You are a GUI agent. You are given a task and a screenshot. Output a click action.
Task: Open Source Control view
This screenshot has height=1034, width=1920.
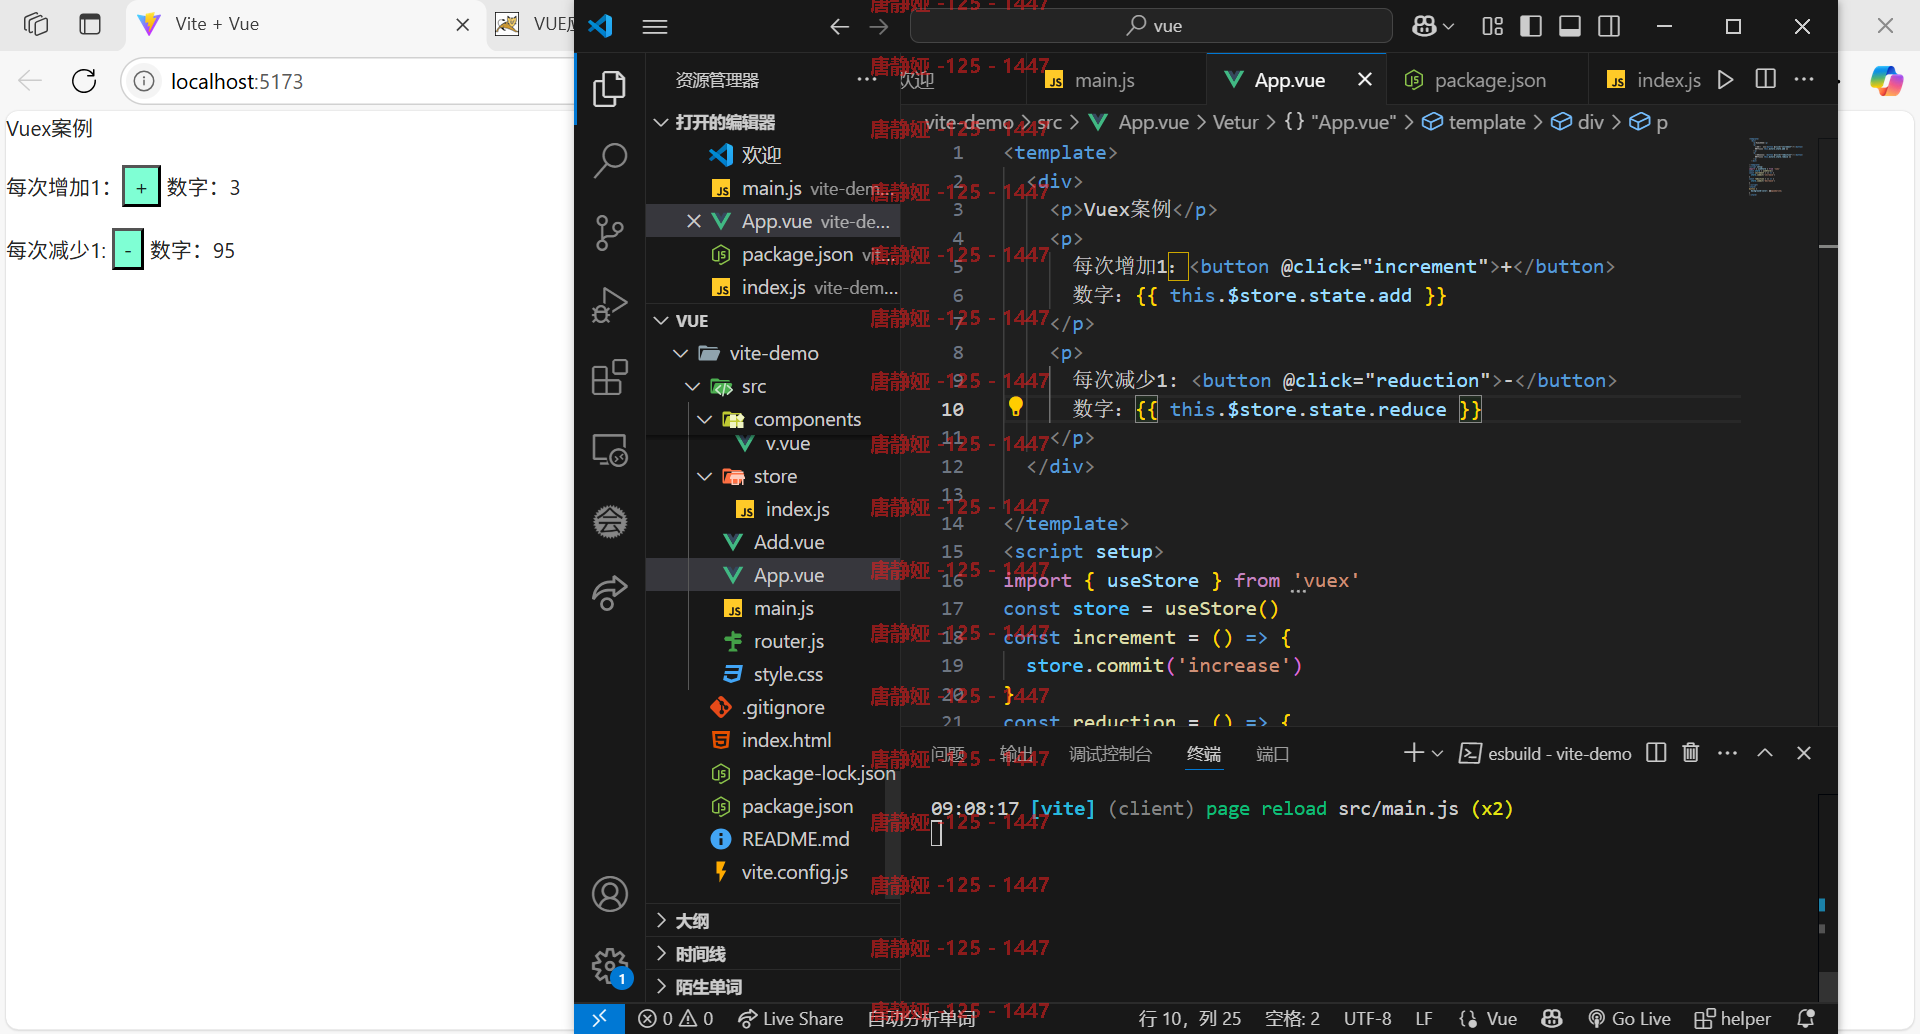pos(610,232)
